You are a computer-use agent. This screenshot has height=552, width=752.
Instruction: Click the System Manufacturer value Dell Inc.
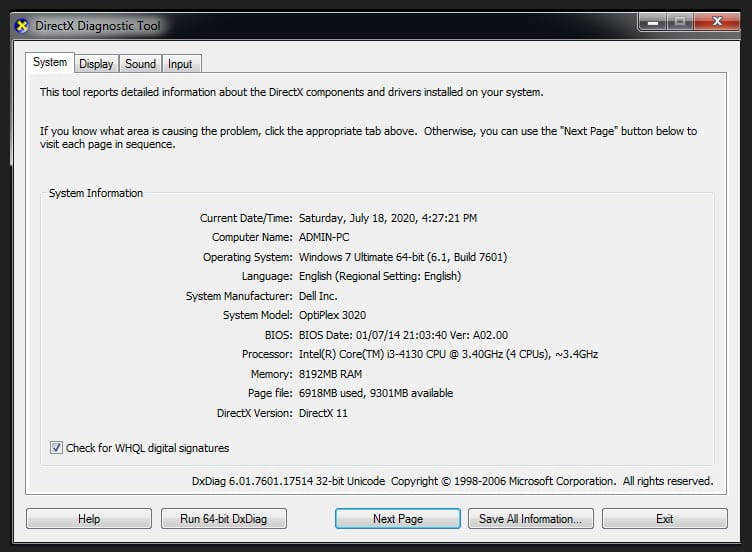[318, 296]
